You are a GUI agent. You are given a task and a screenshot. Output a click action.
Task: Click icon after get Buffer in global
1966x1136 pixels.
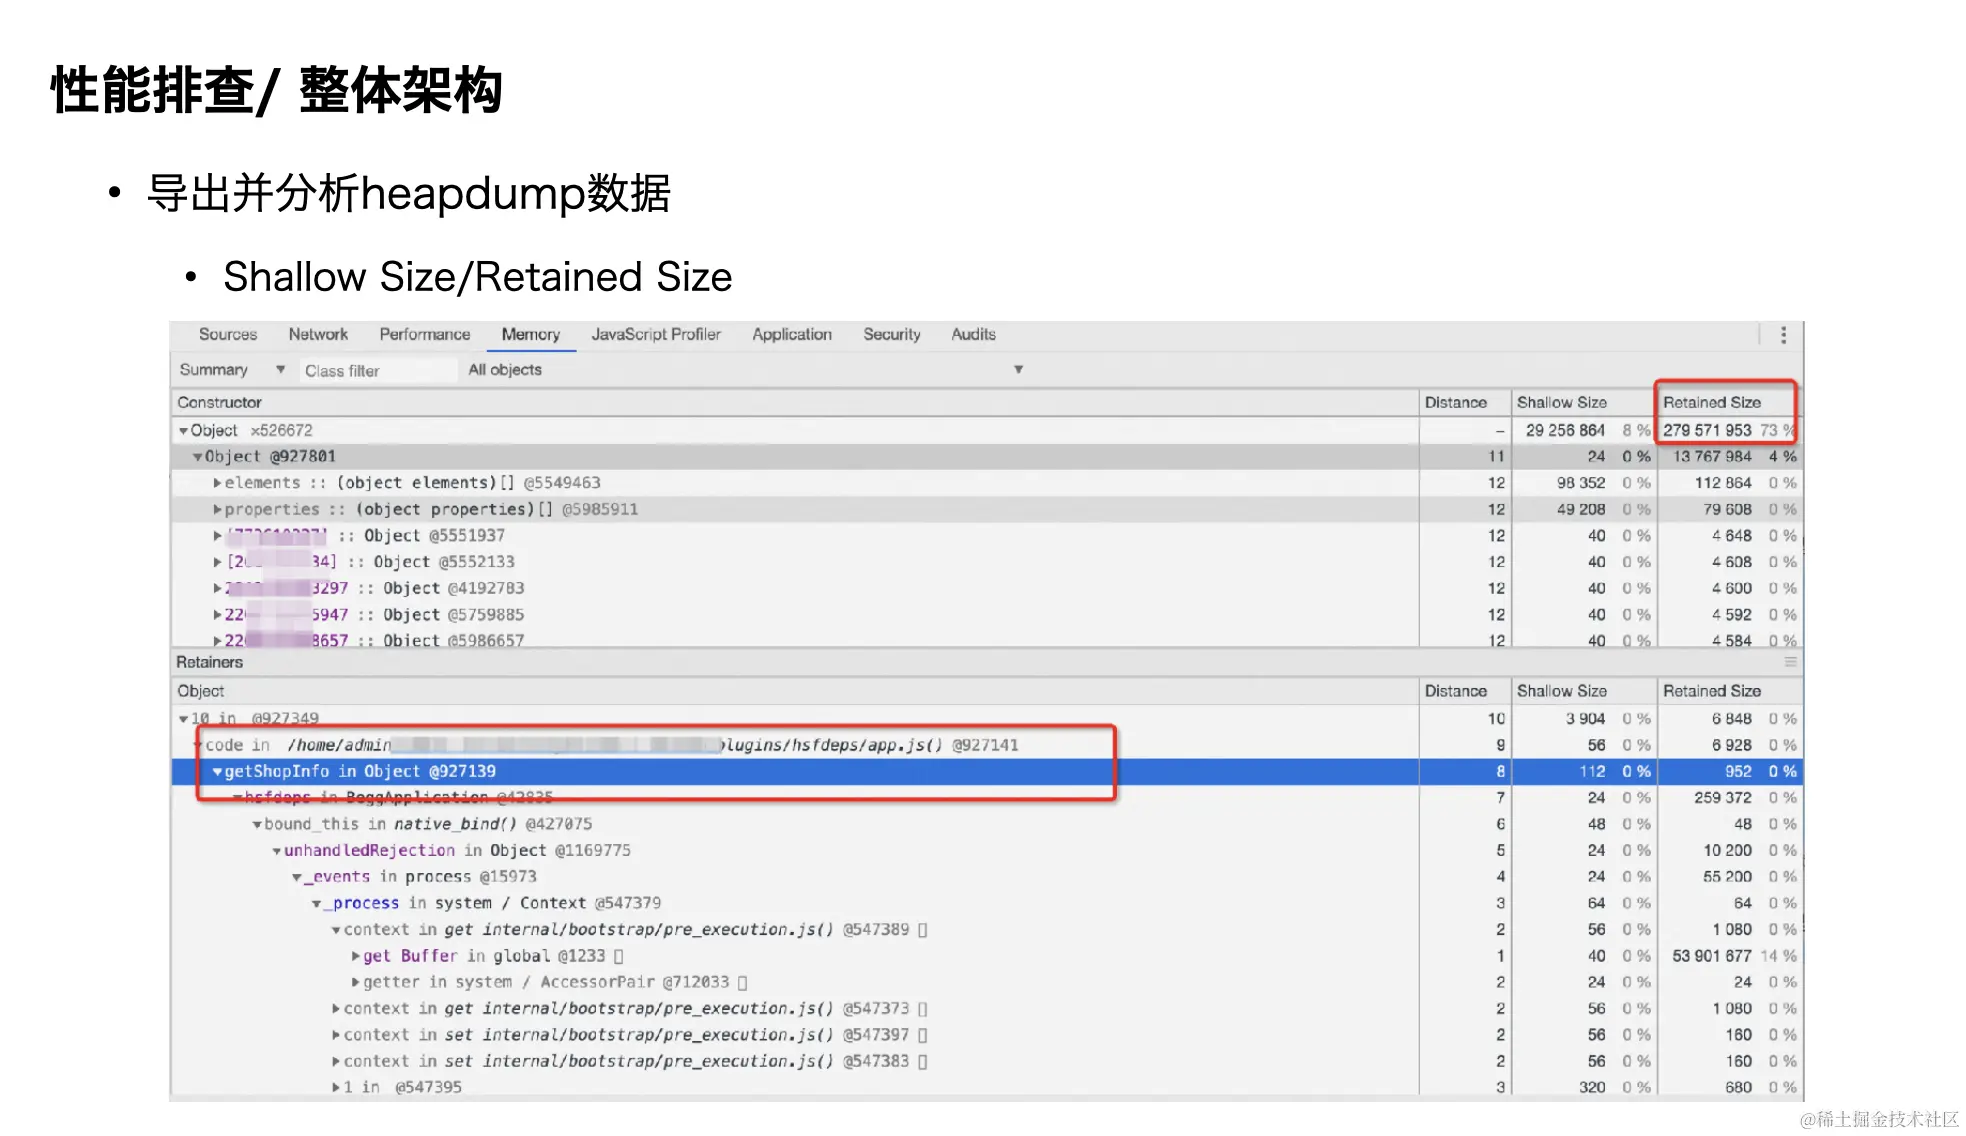tap(619, 956)
